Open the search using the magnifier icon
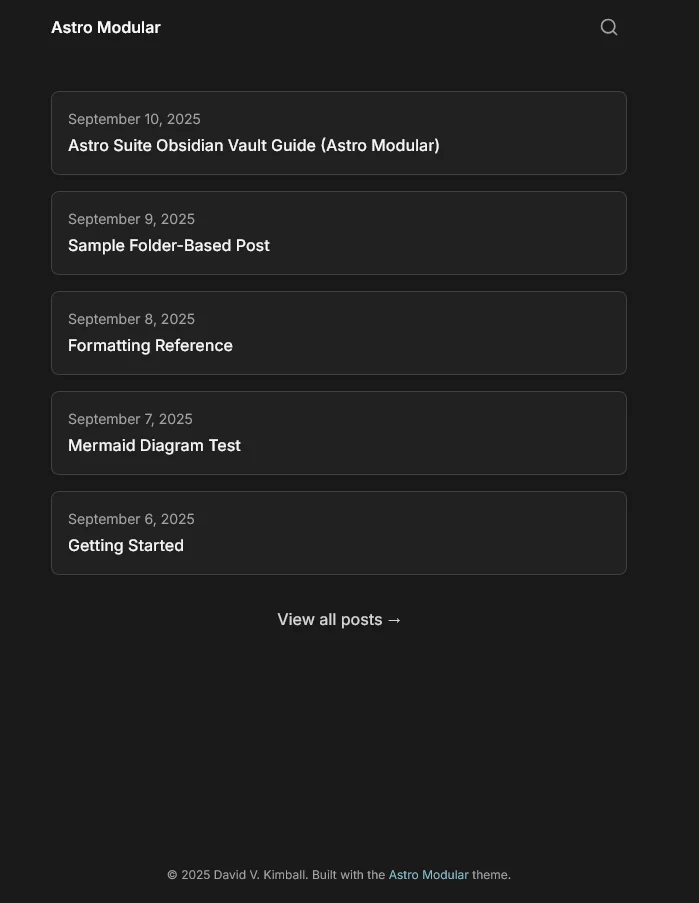Viewport: 699px width, 903px height. [608, 27]
